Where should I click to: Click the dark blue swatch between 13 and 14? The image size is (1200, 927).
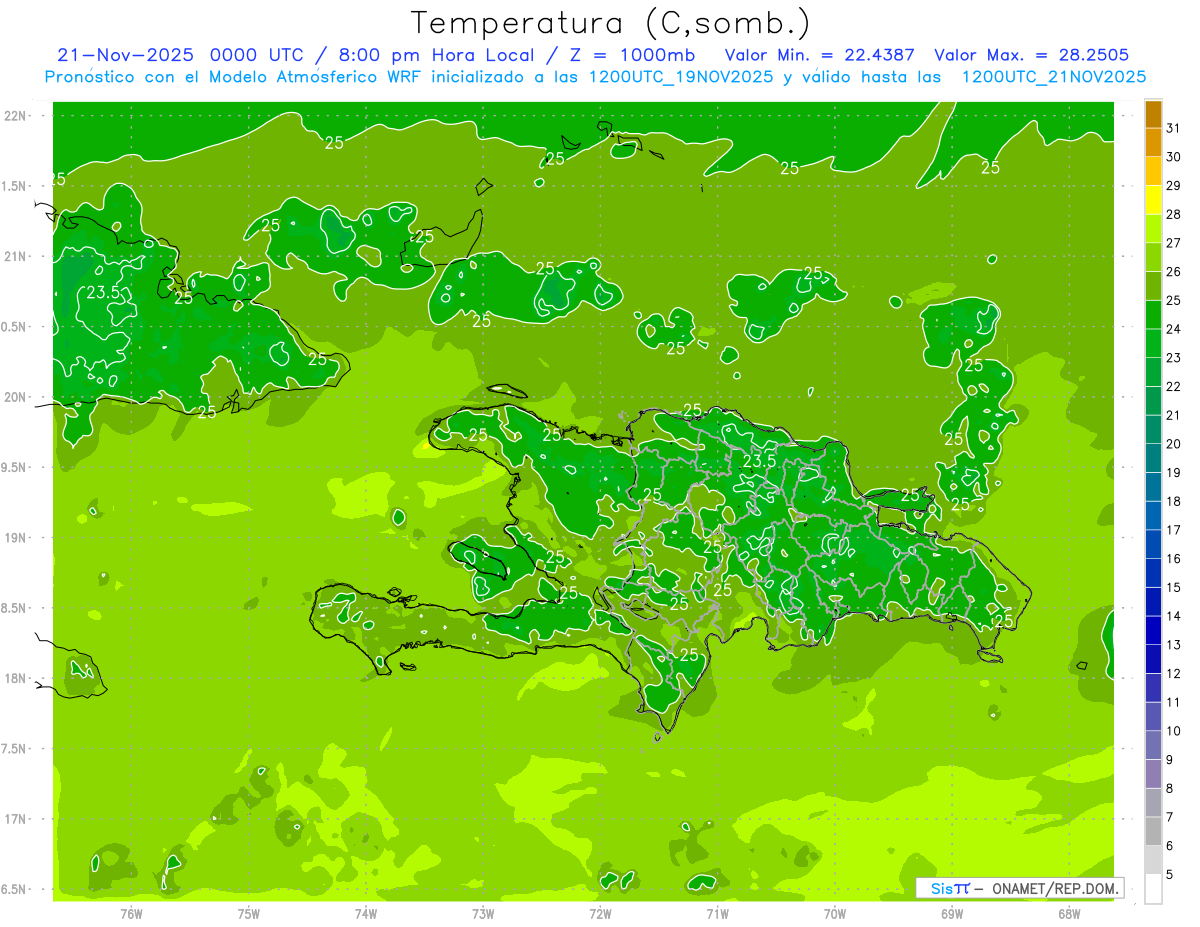click(1153, 631)
